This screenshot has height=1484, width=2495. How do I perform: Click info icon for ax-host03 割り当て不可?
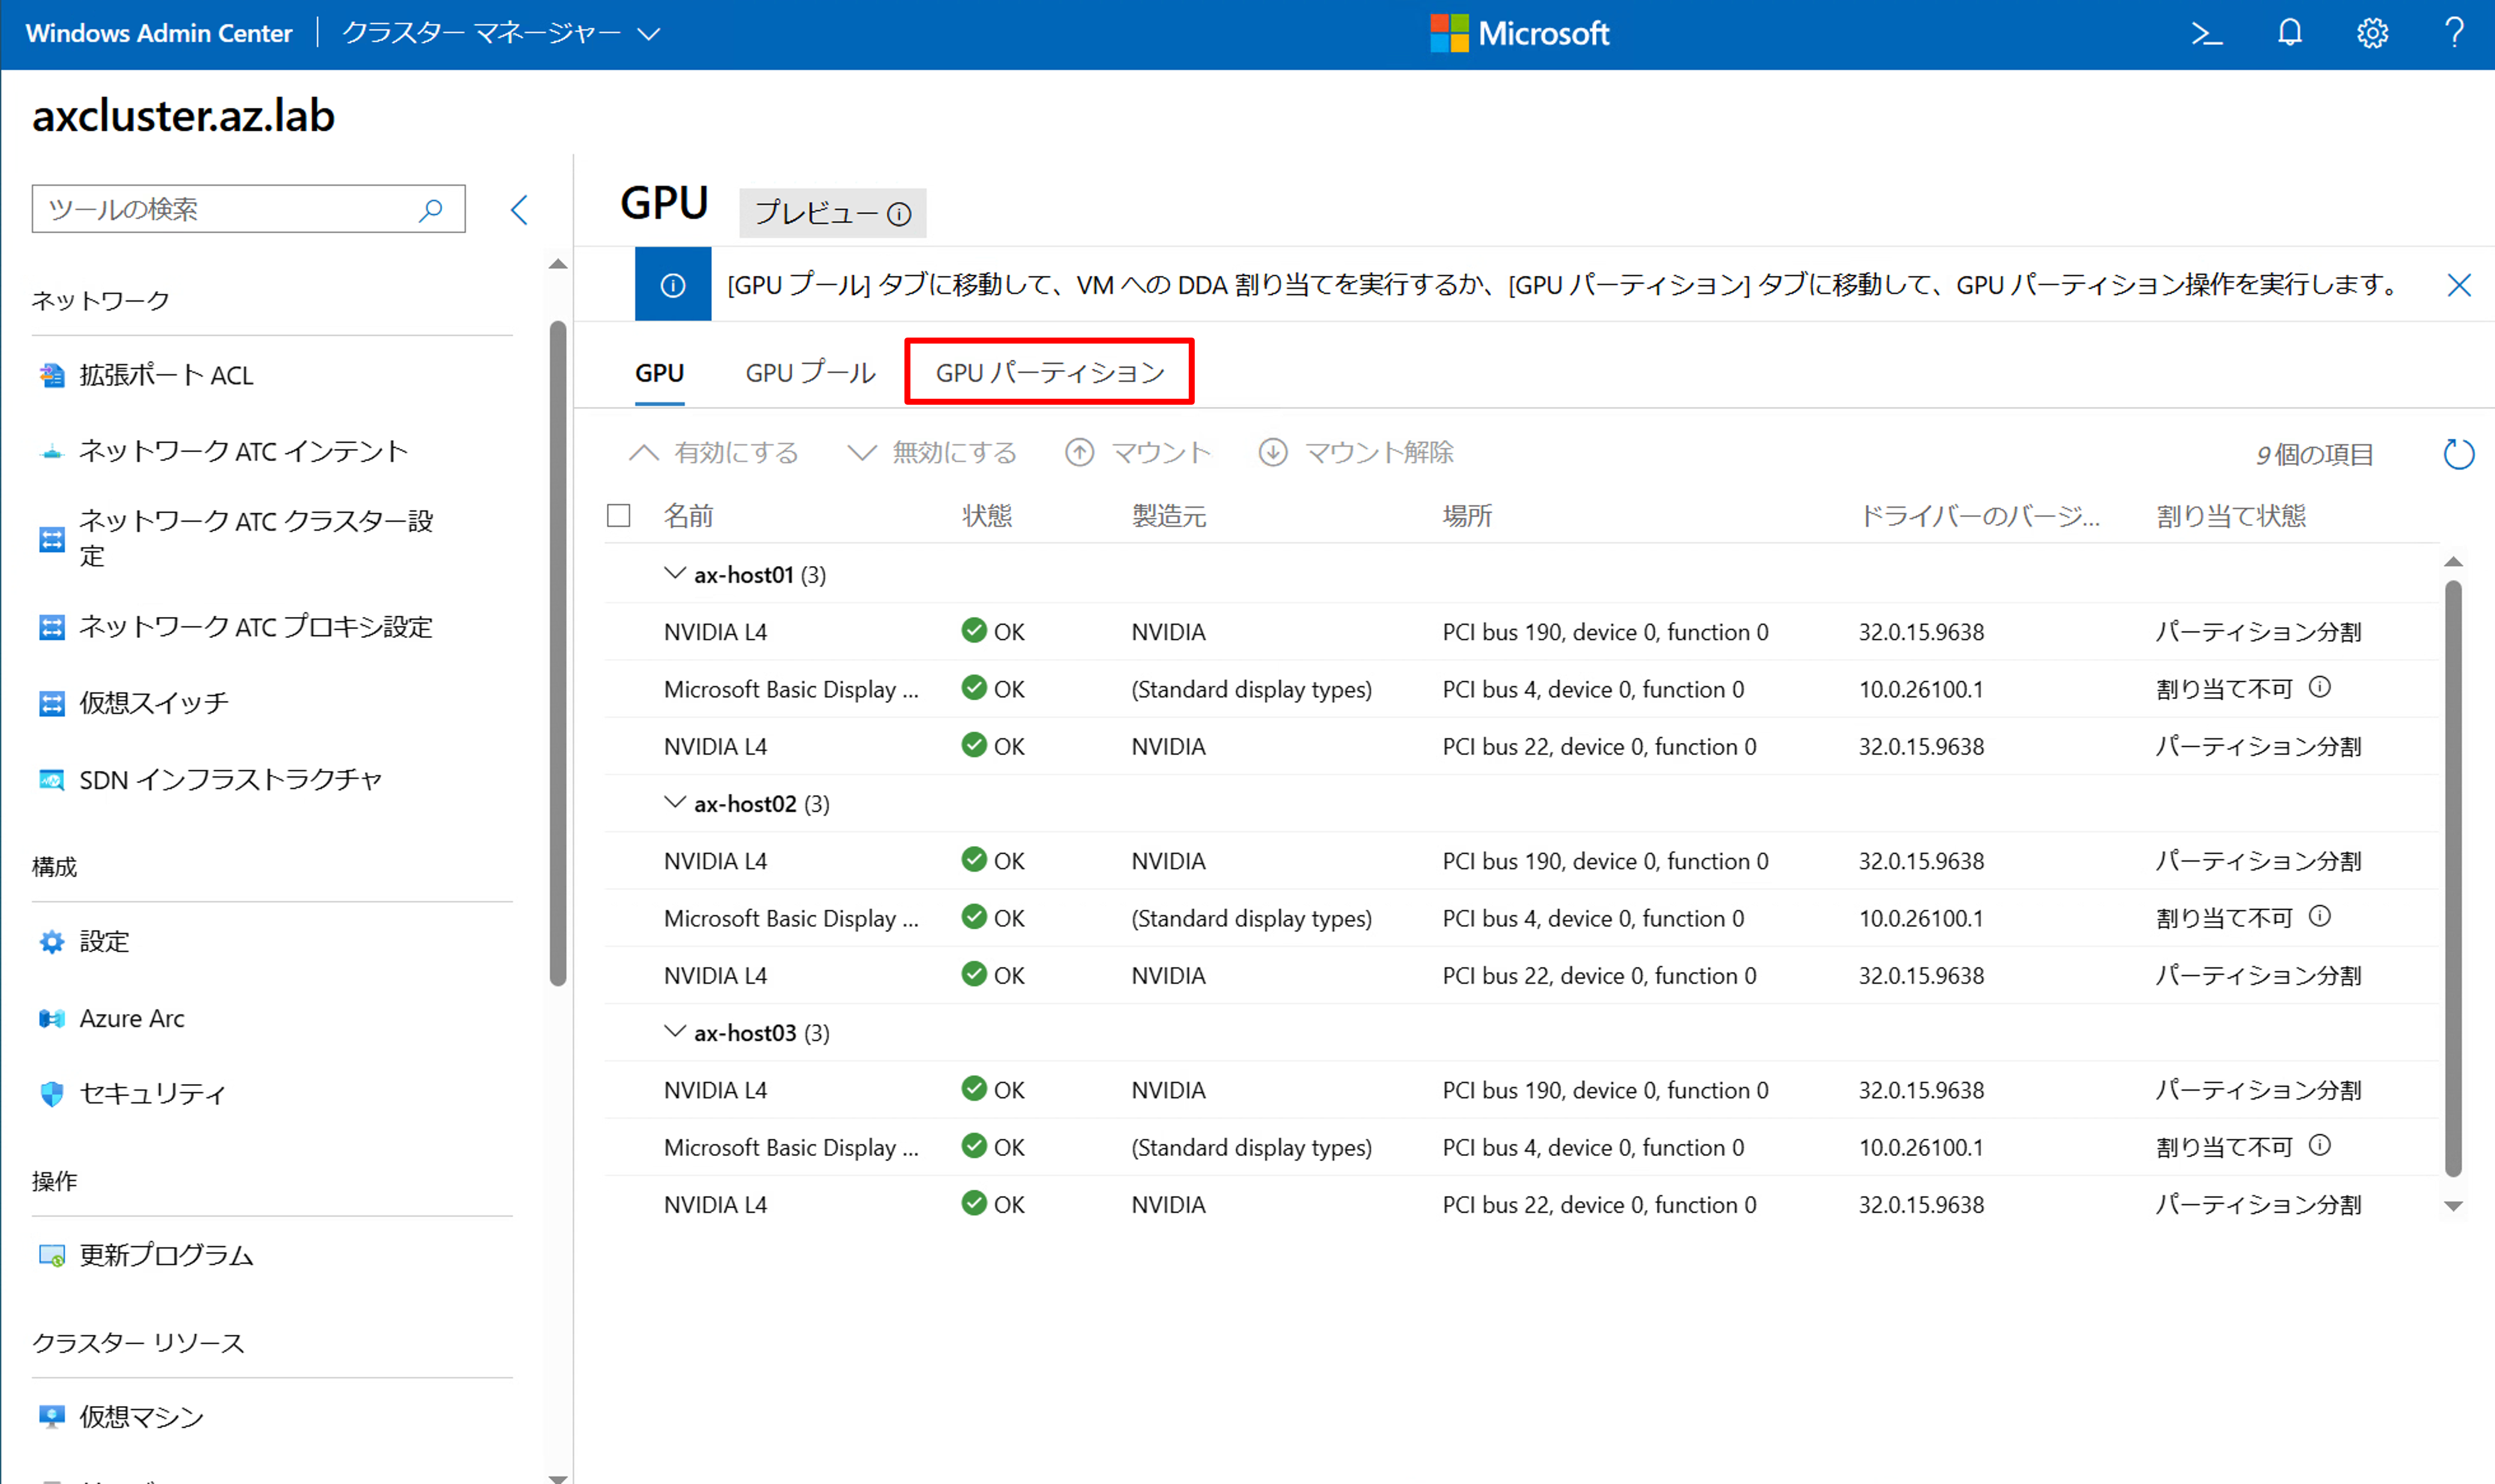[x=2320, y=1146]
